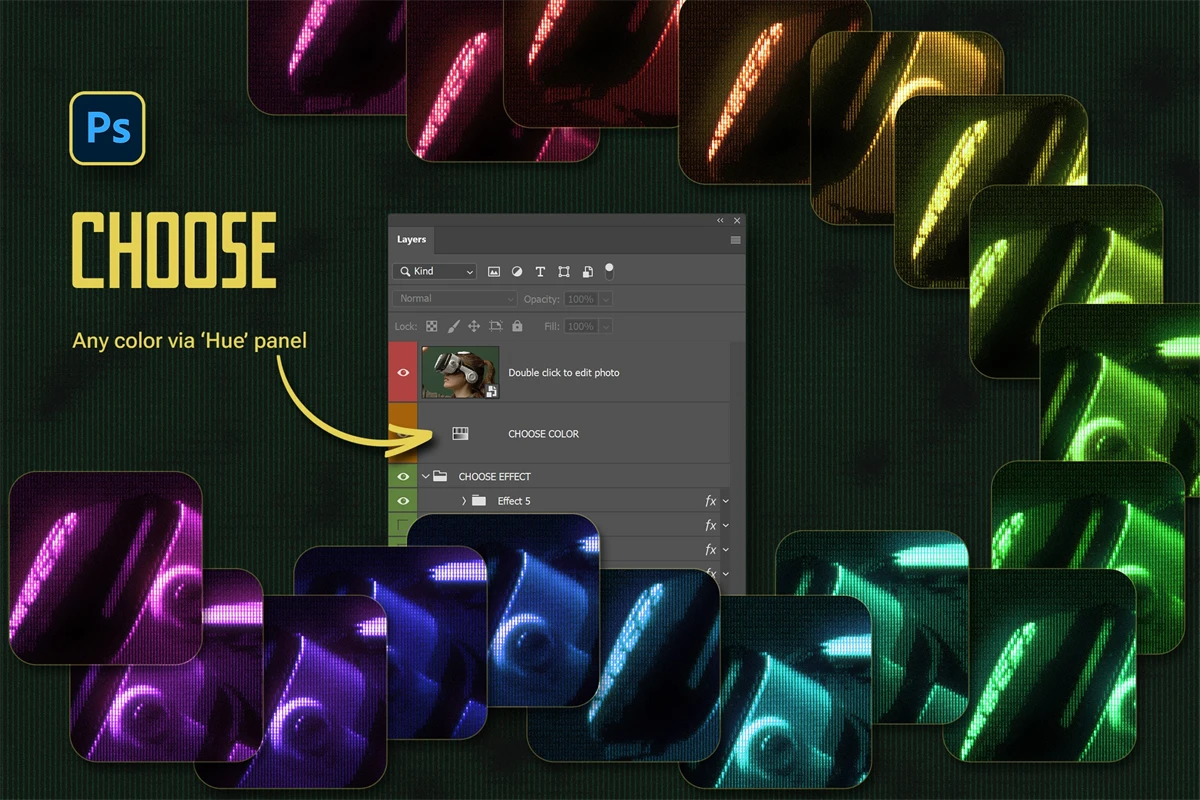
Task: Select the Layers tab
Action: pyautogui.click(x=411, y=240)
